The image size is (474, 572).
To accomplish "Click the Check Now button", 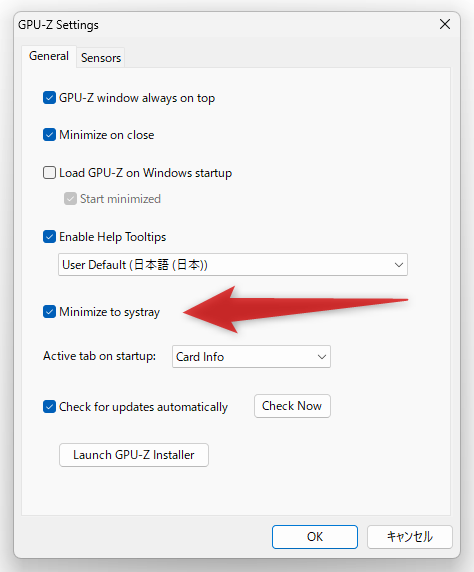I will click(292, 406).
